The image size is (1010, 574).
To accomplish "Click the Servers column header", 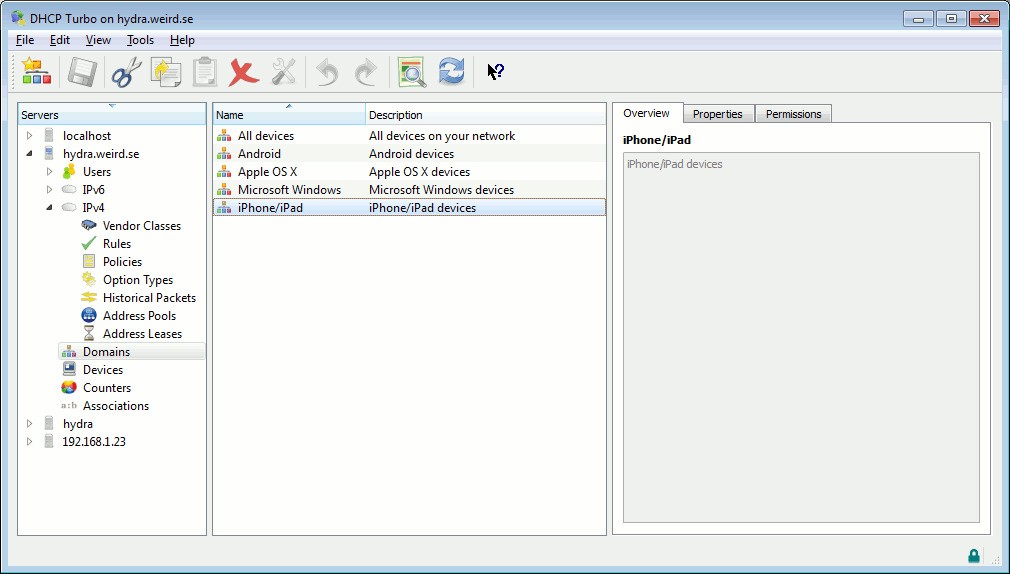I will 112,115.
